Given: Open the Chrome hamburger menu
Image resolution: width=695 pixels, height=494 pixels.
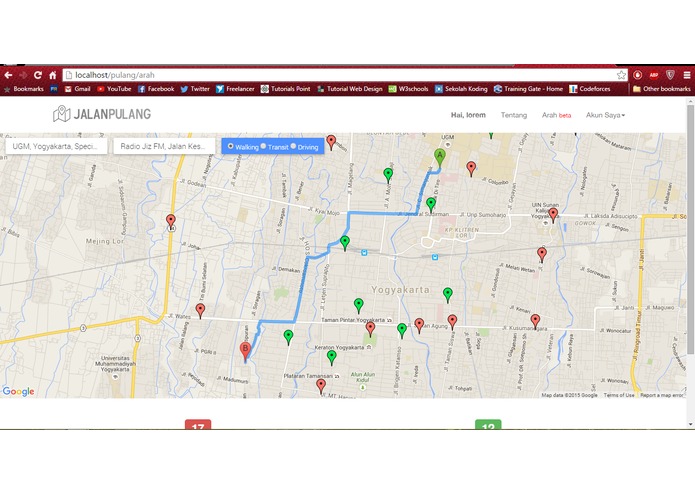Looking at the screenshot, I should click(687, 75).
